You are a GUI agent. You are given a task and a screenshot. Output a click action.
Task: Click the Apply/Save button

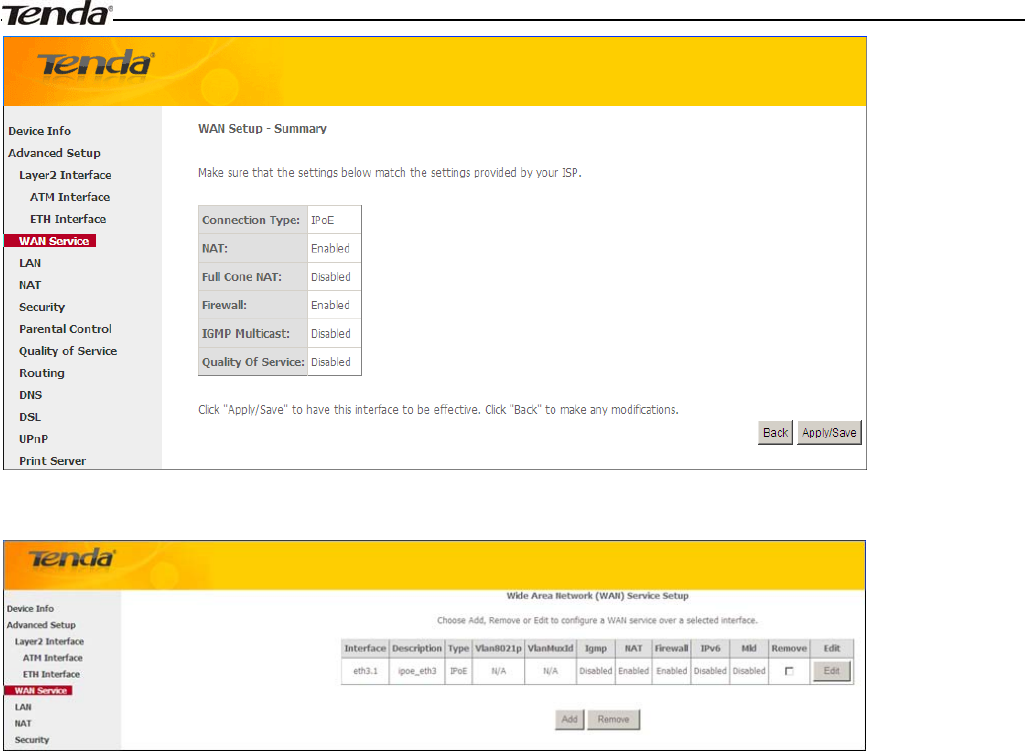(829, 433)
